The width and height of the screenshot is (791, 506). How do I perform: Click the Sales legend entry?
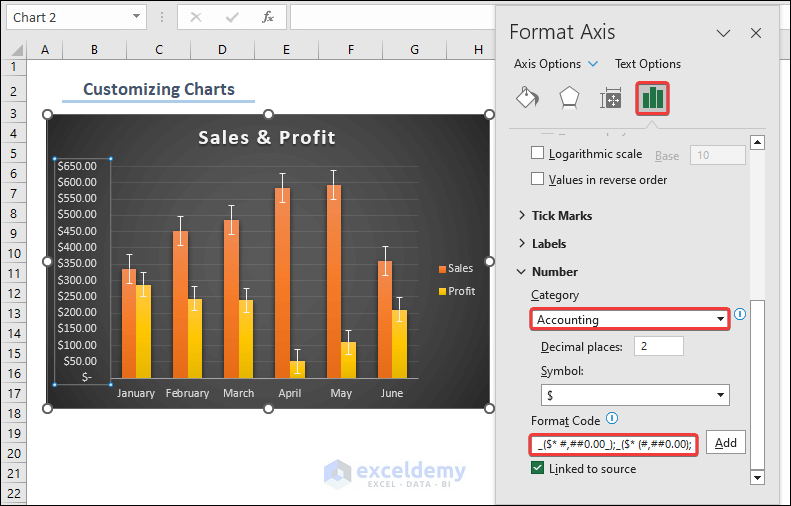(456, 268)
